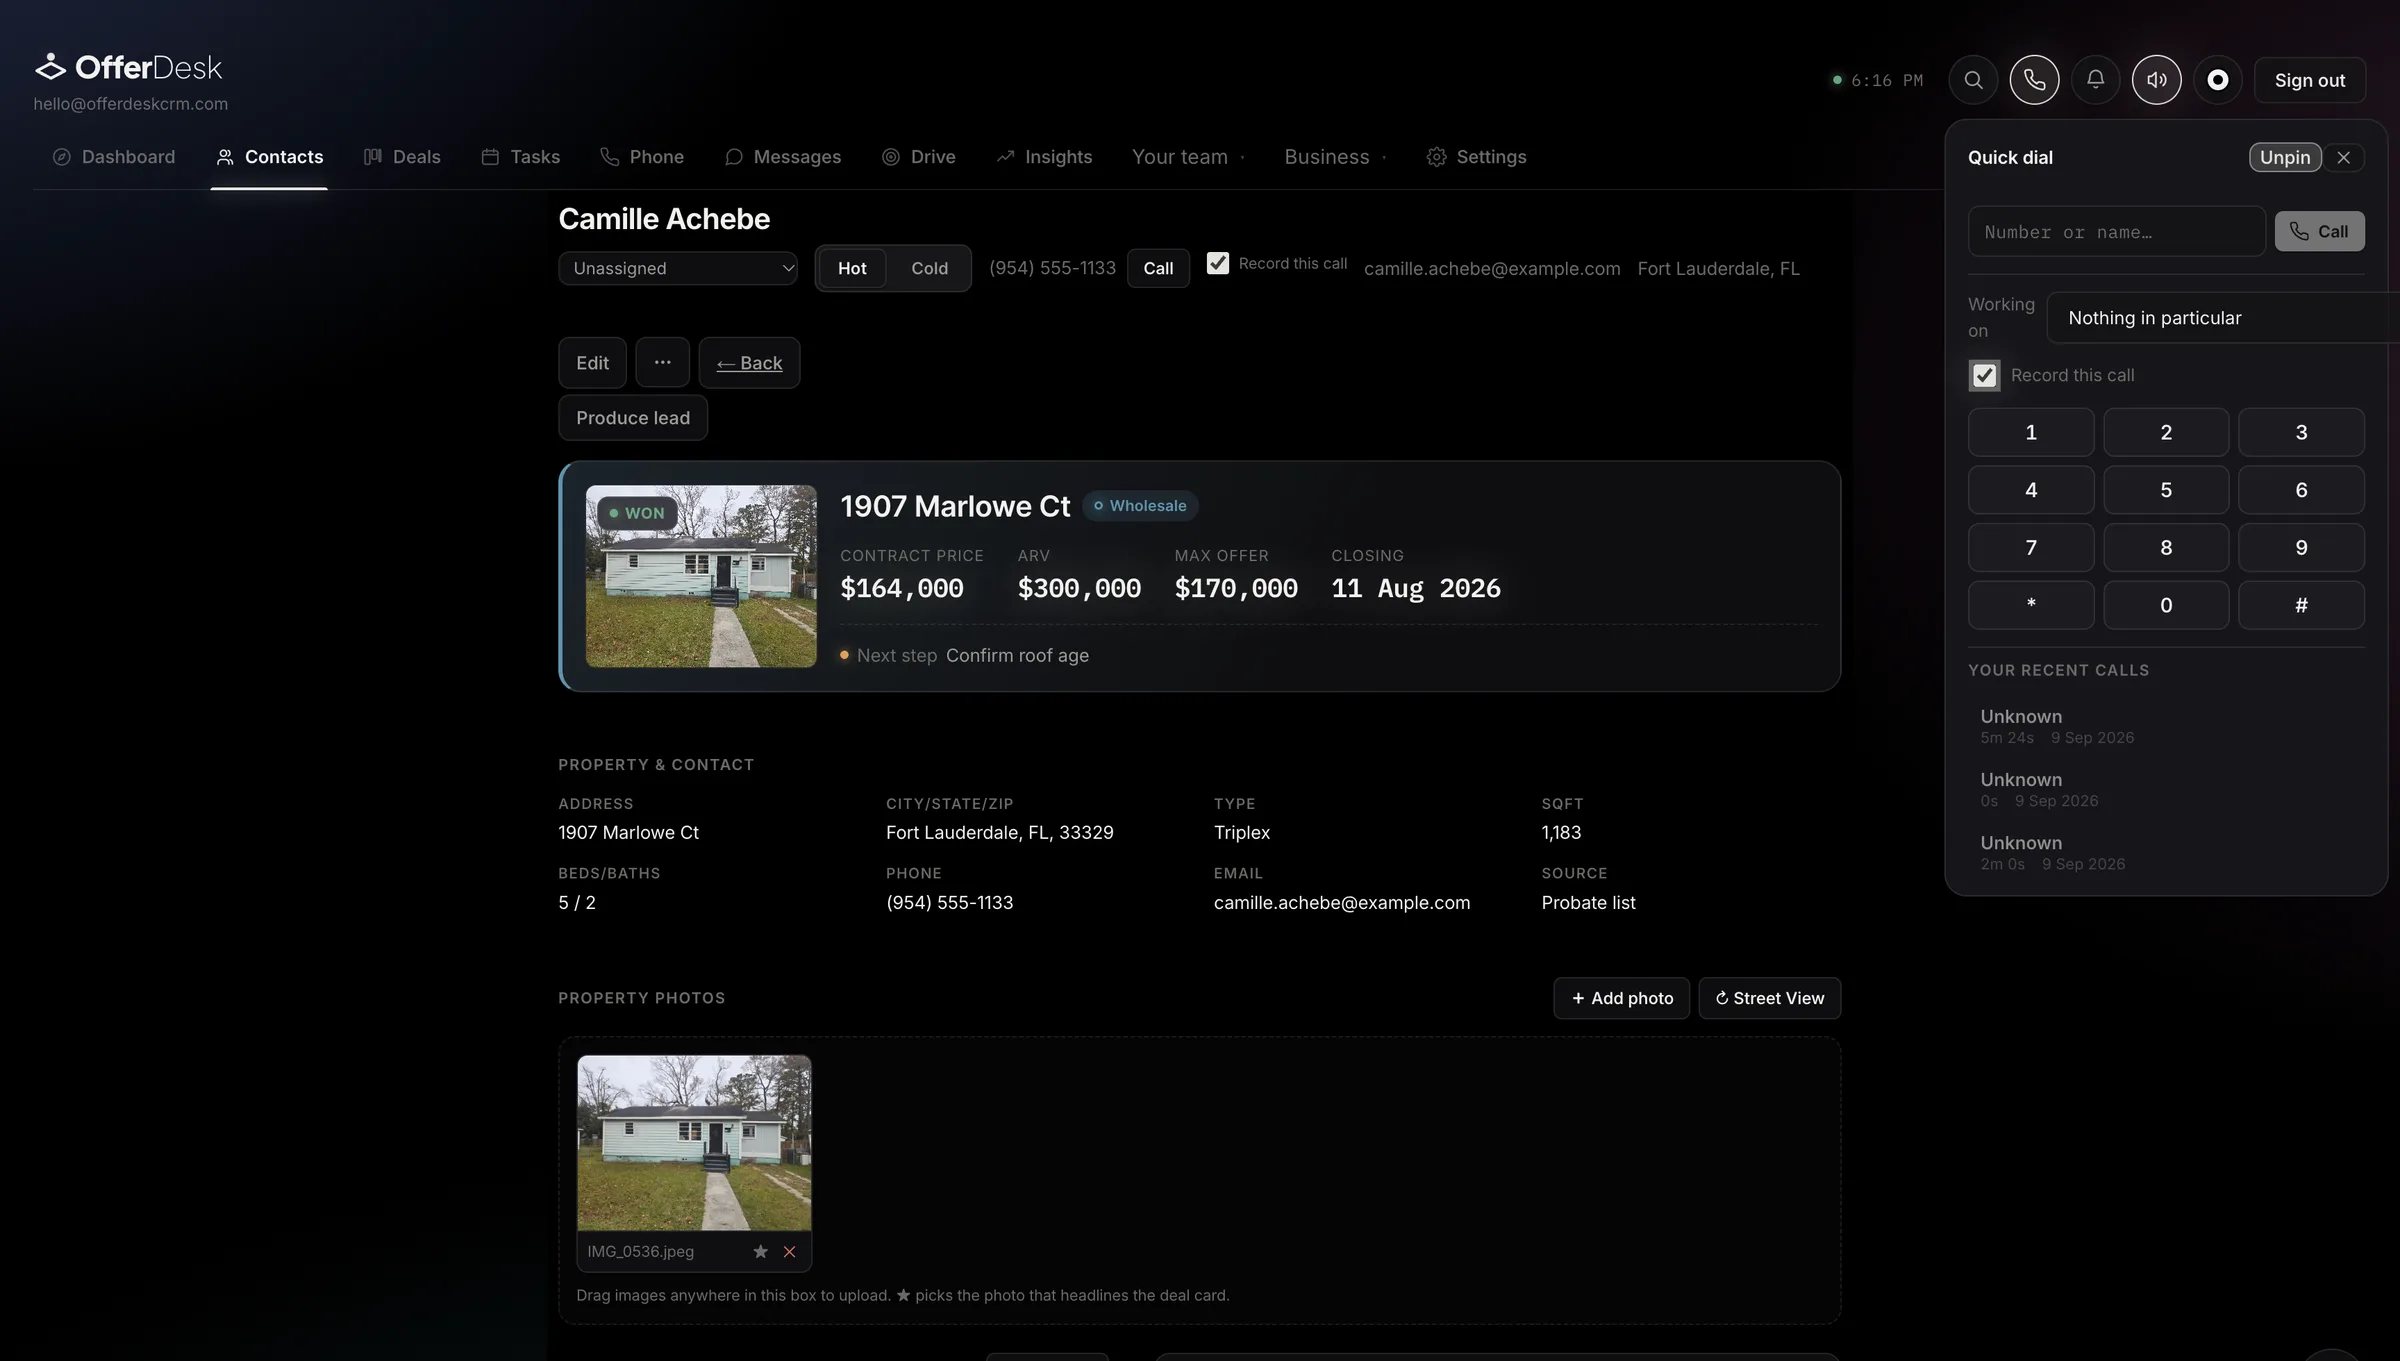Open the Unassigned assignee dropdown

click(x=678, y=268)
